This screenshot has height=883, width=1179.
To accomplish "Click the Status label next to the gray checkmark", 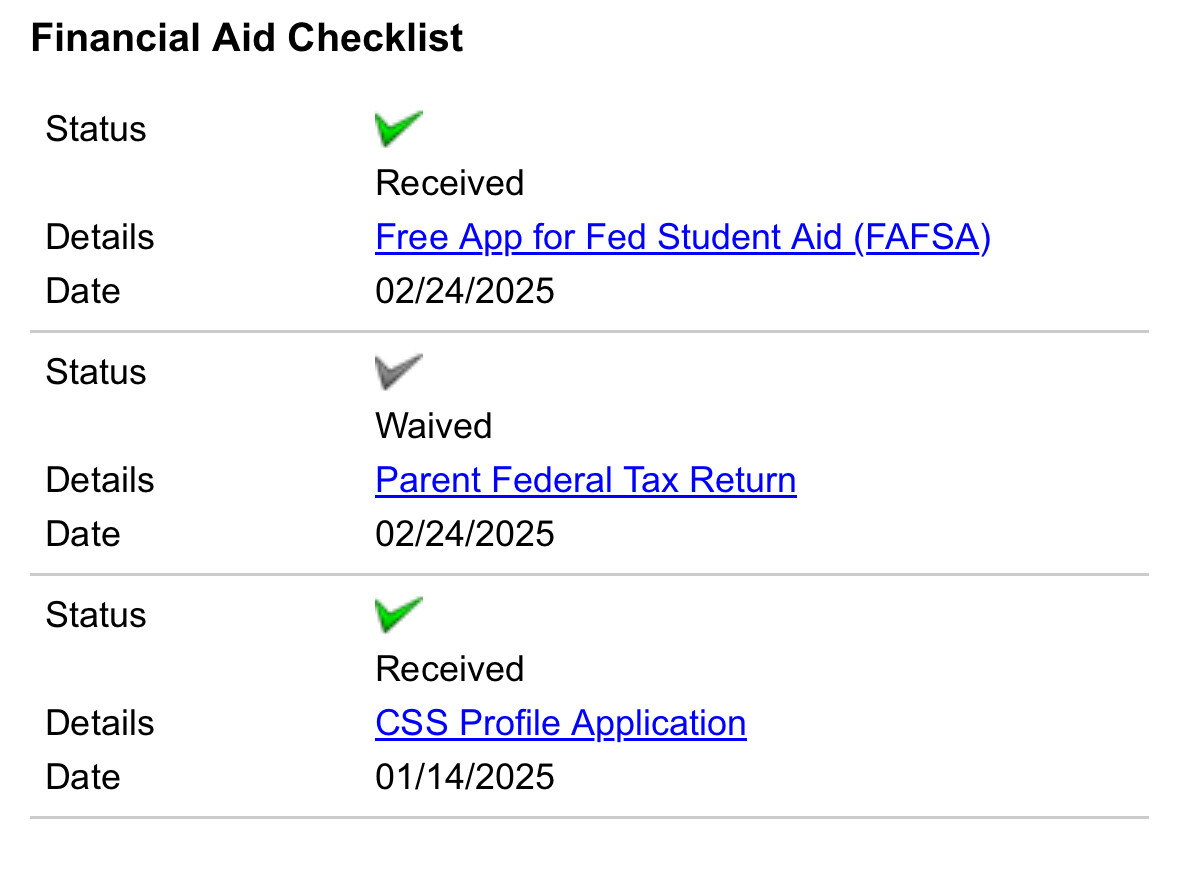I will pos(95,372).
